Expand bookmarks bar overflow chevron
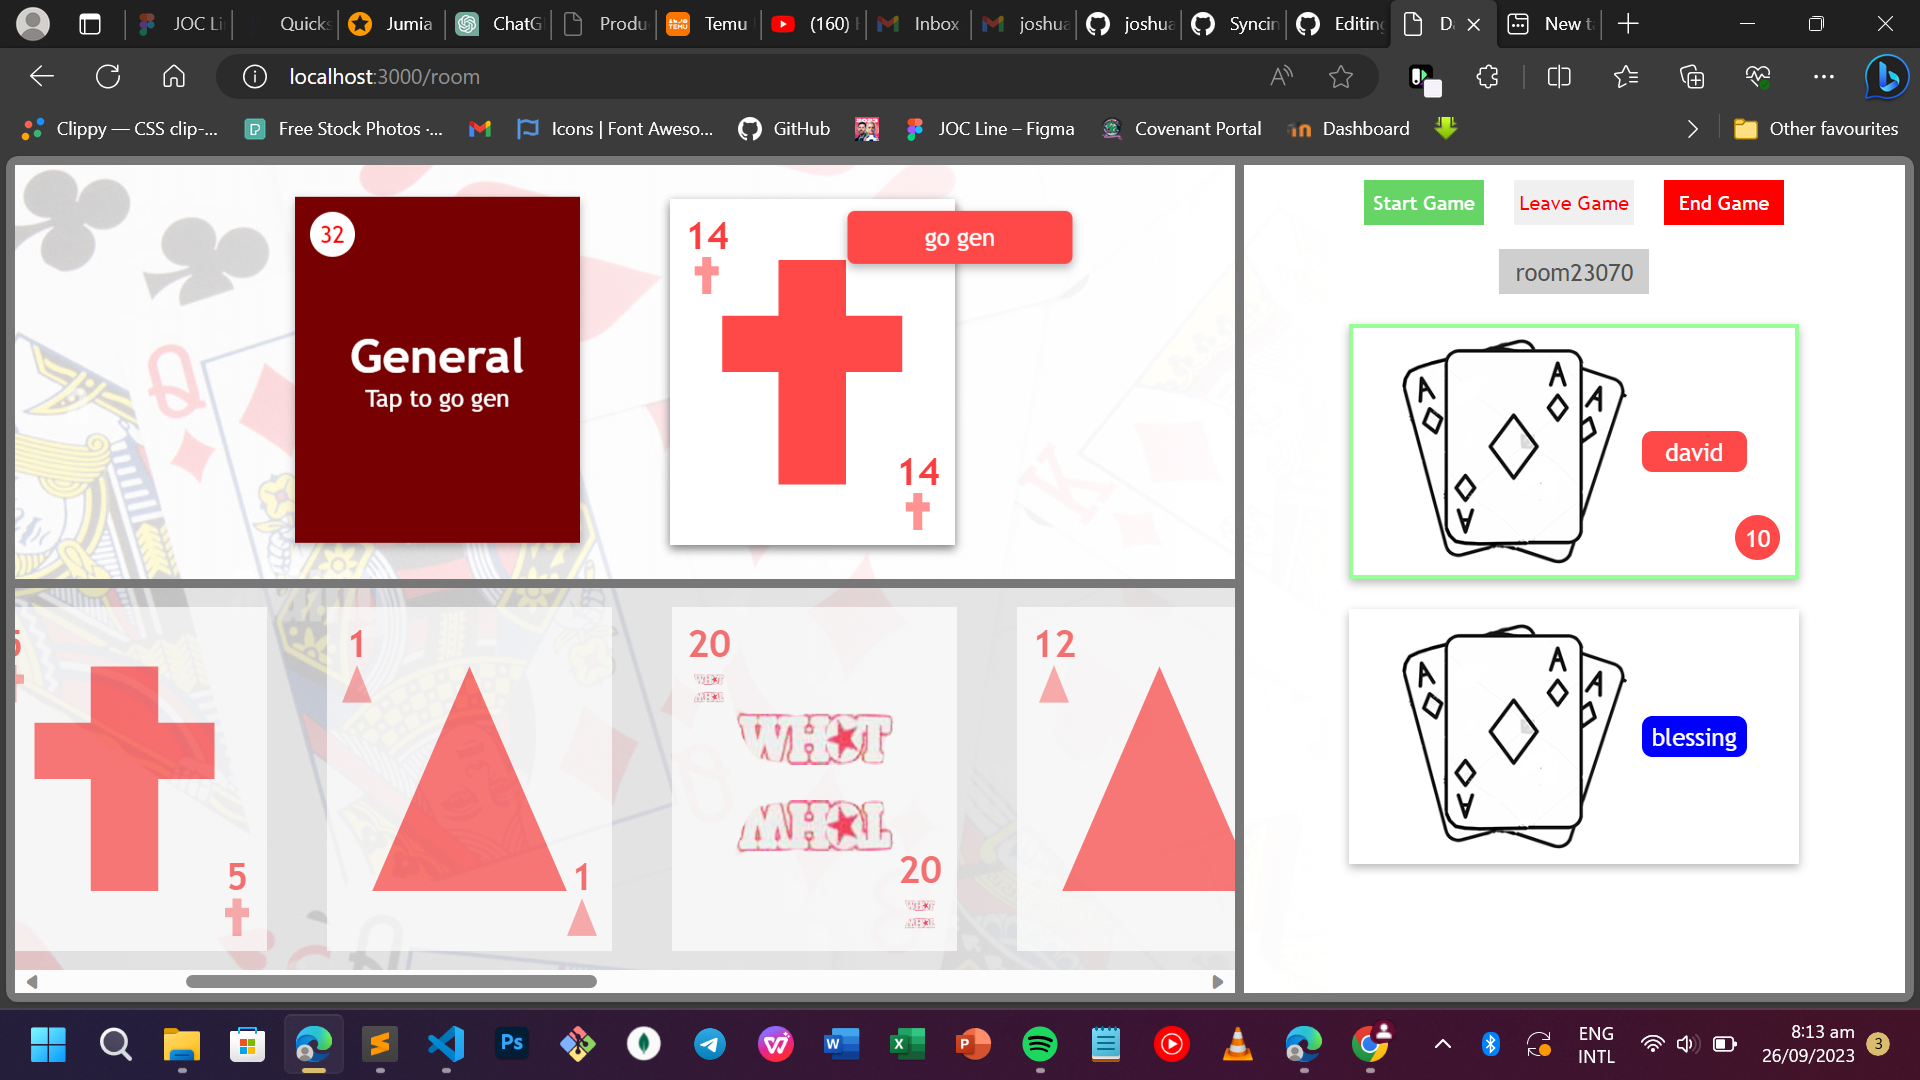This screenshot has height=1080, width=1920. tap(1692, 129)
